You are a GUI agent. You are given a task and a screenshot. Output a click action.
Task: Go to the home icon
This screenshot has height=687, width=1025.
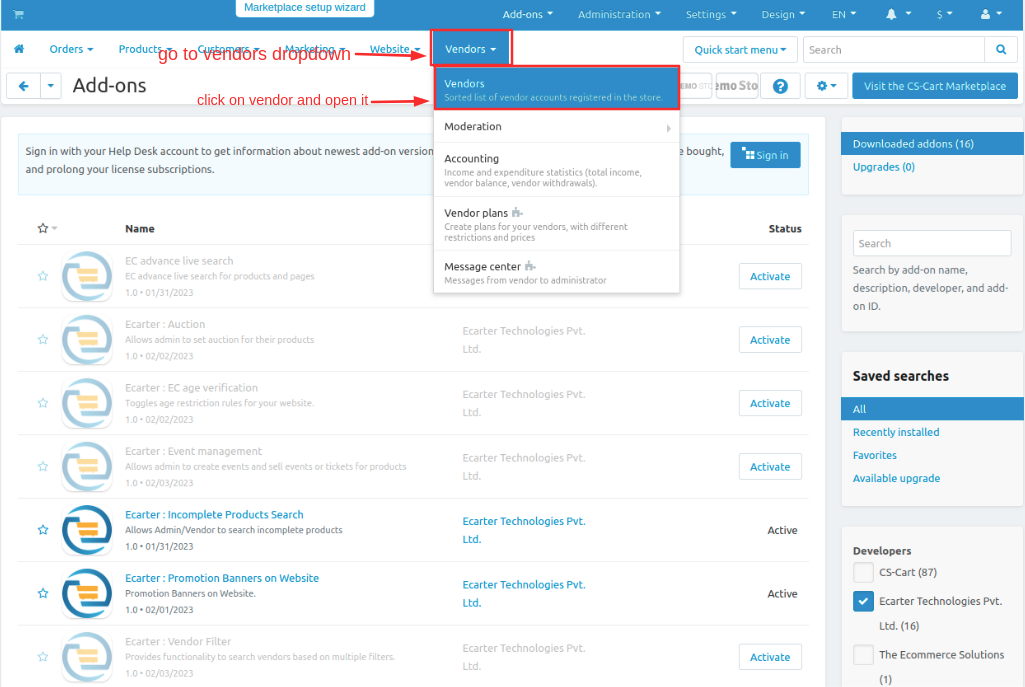[19, 49]
